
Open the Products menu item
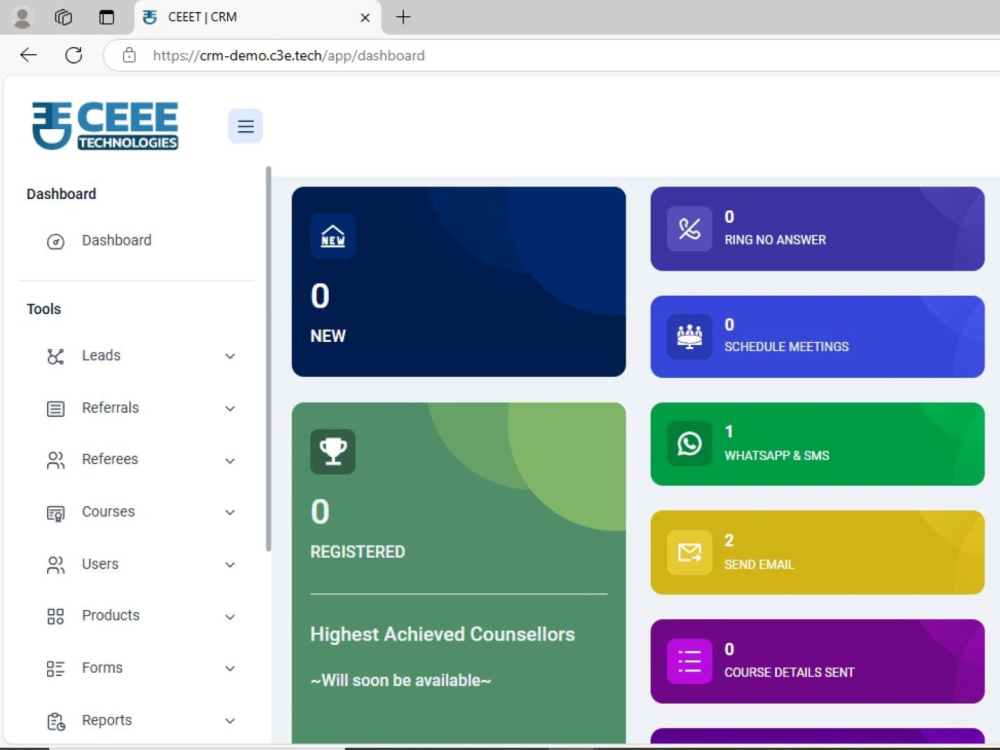[x=138, y=616]
